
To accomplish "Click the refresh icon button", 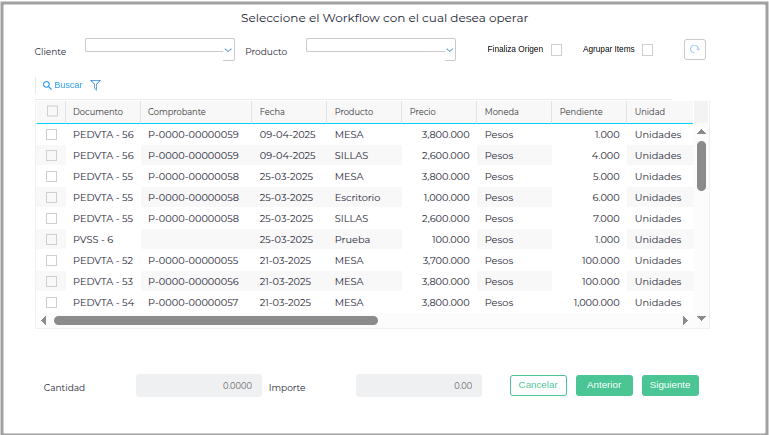I will click(x=695, y=49).
